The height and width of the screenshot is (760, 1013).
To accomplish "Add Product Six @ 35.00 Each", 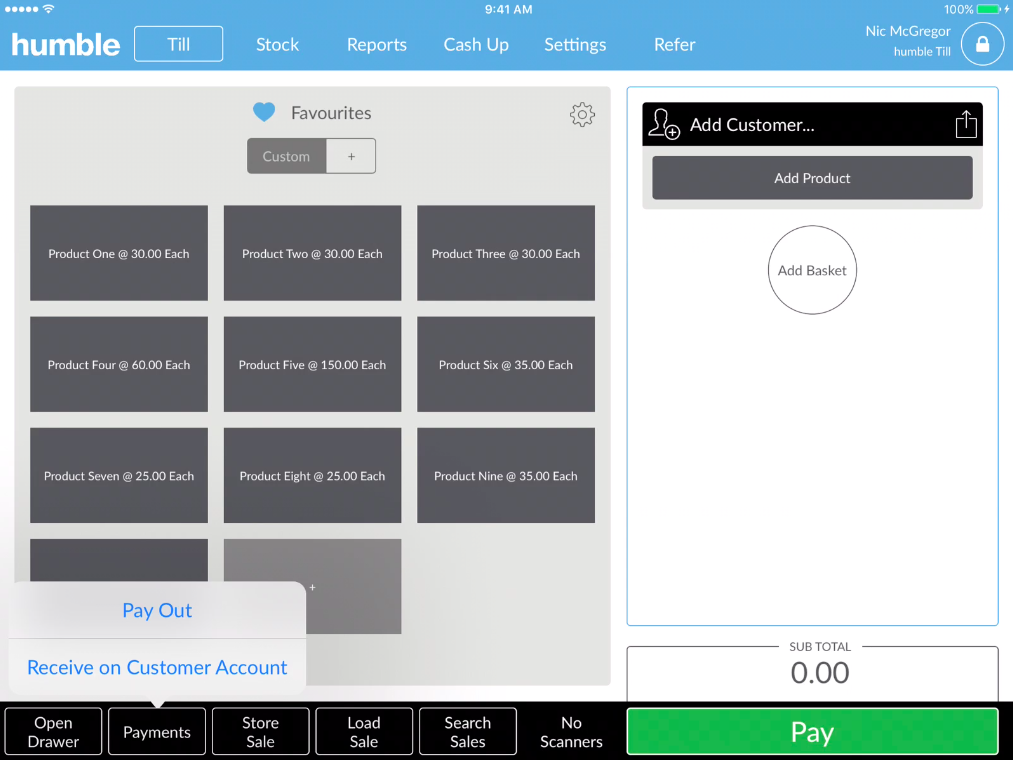I will [x=506, y=364].
